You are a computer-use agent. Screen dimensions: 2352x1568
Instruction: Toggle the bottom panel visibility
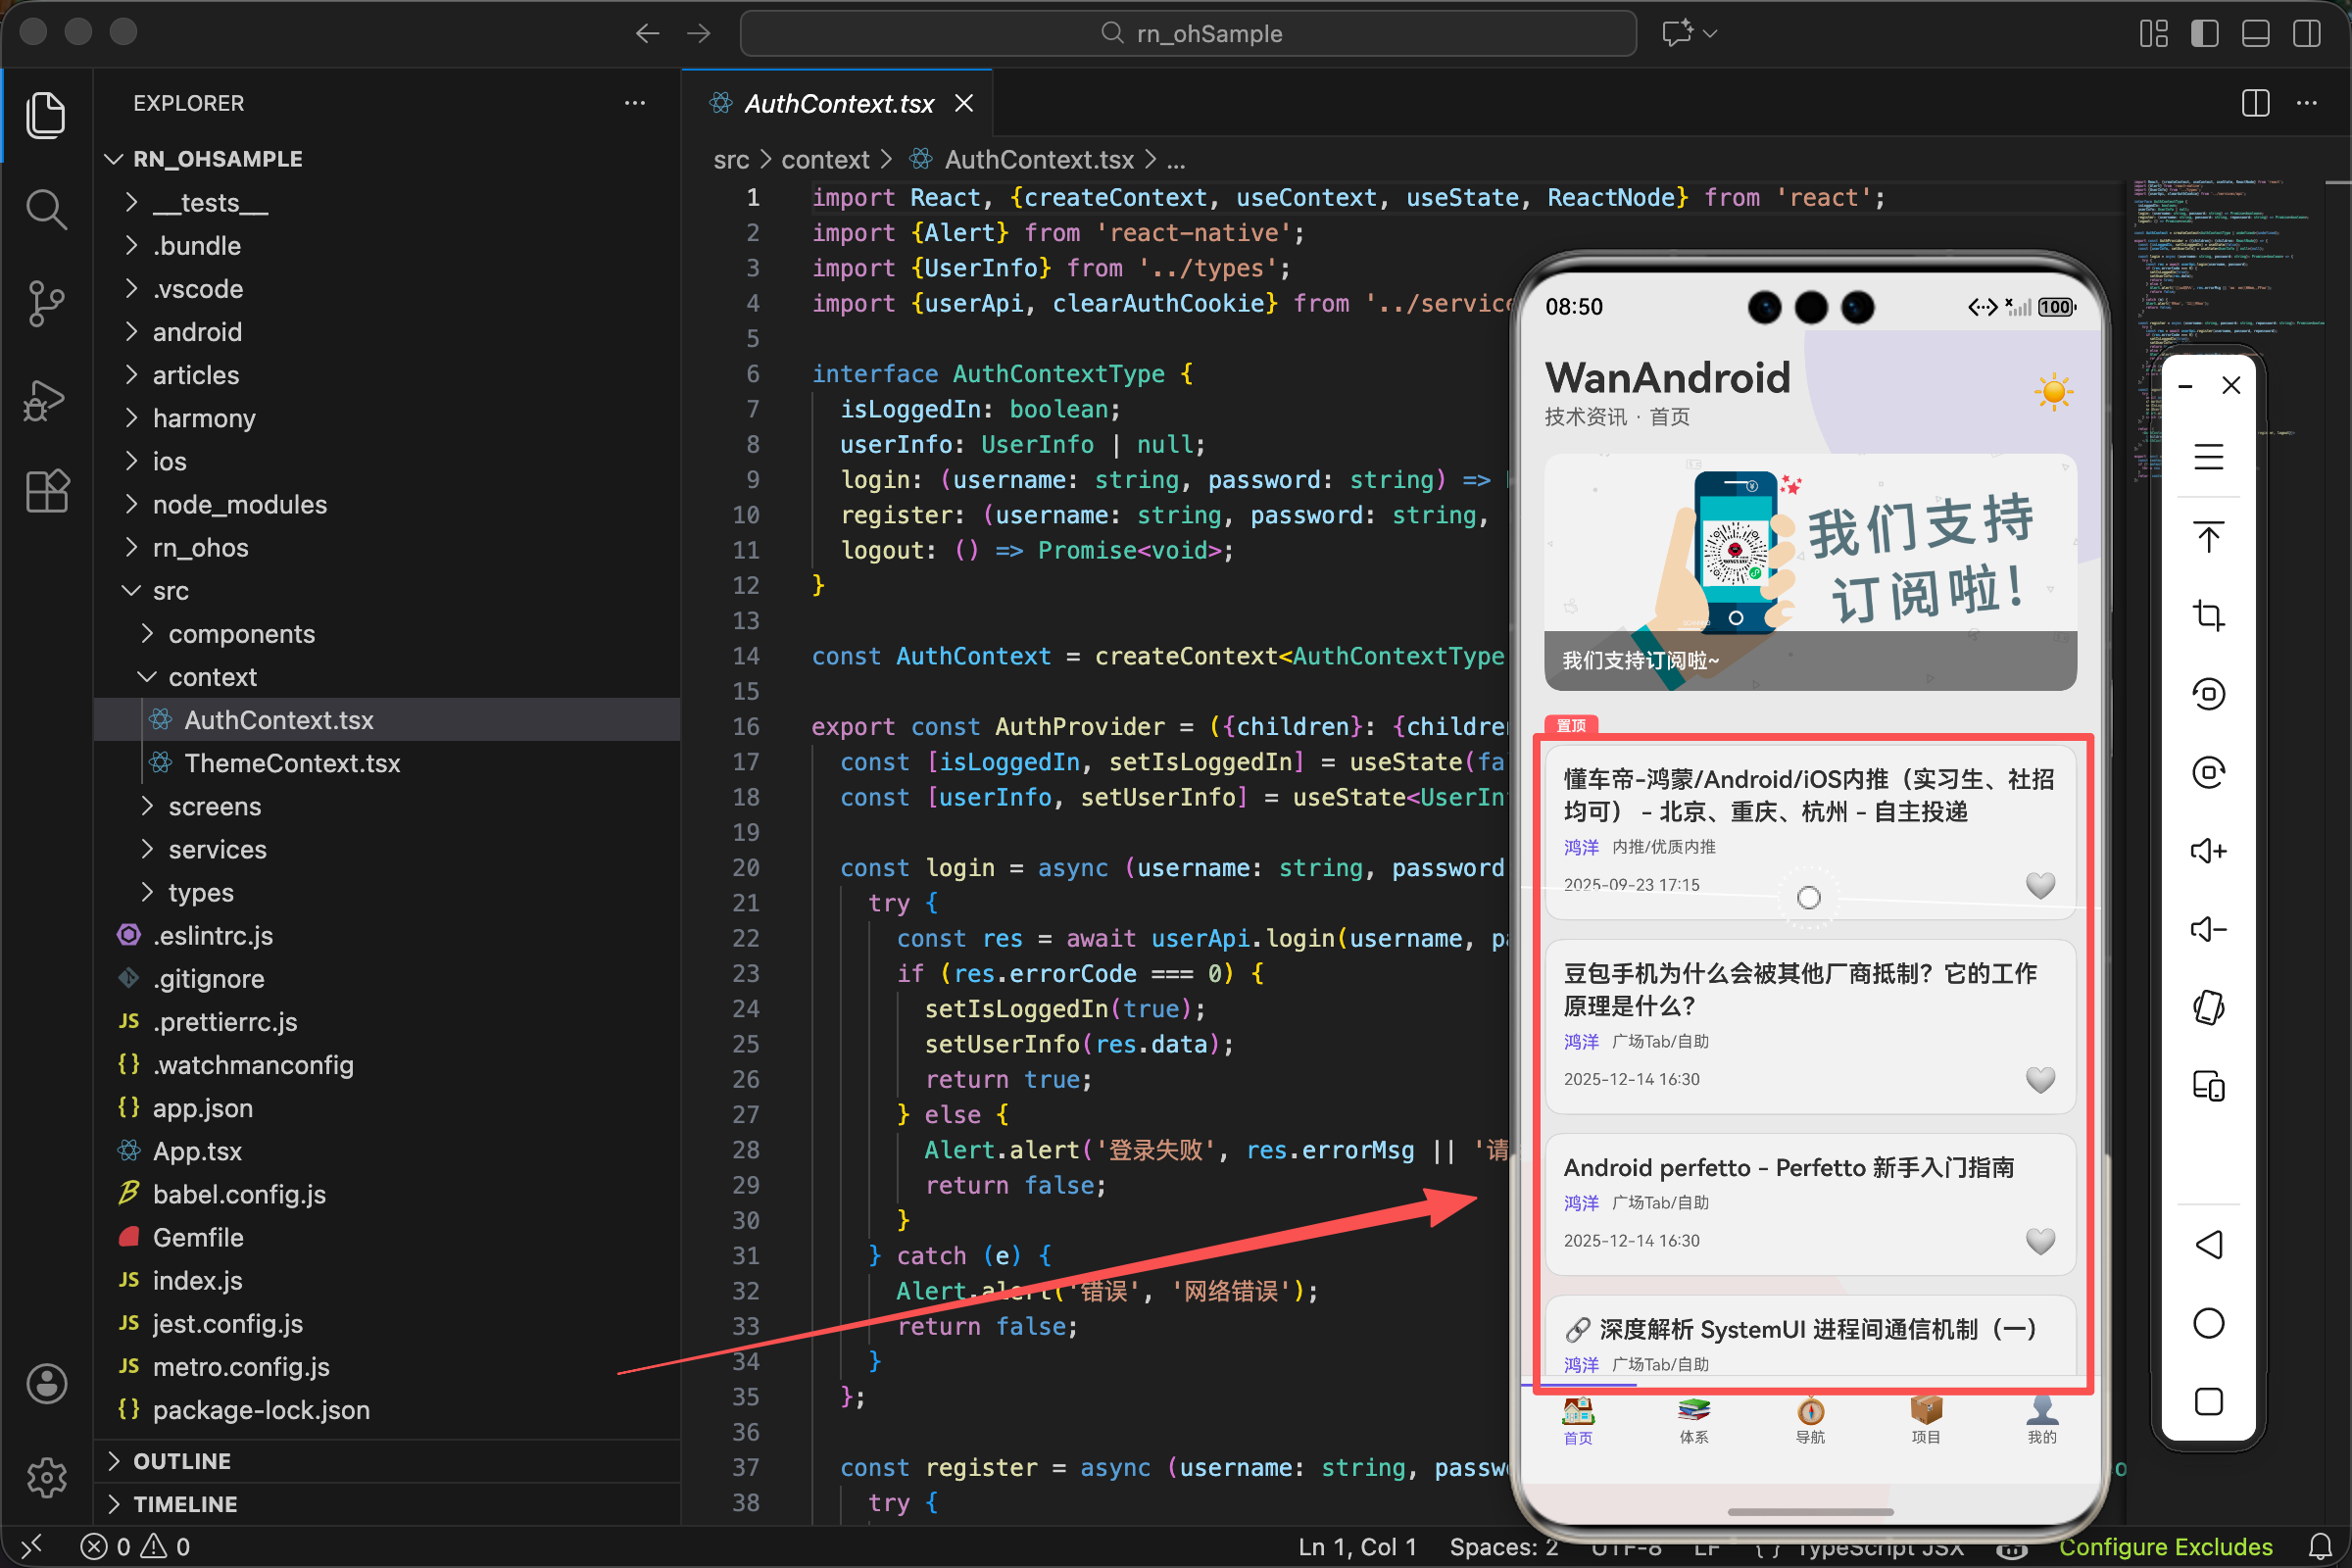click(x=2255, y=33)
